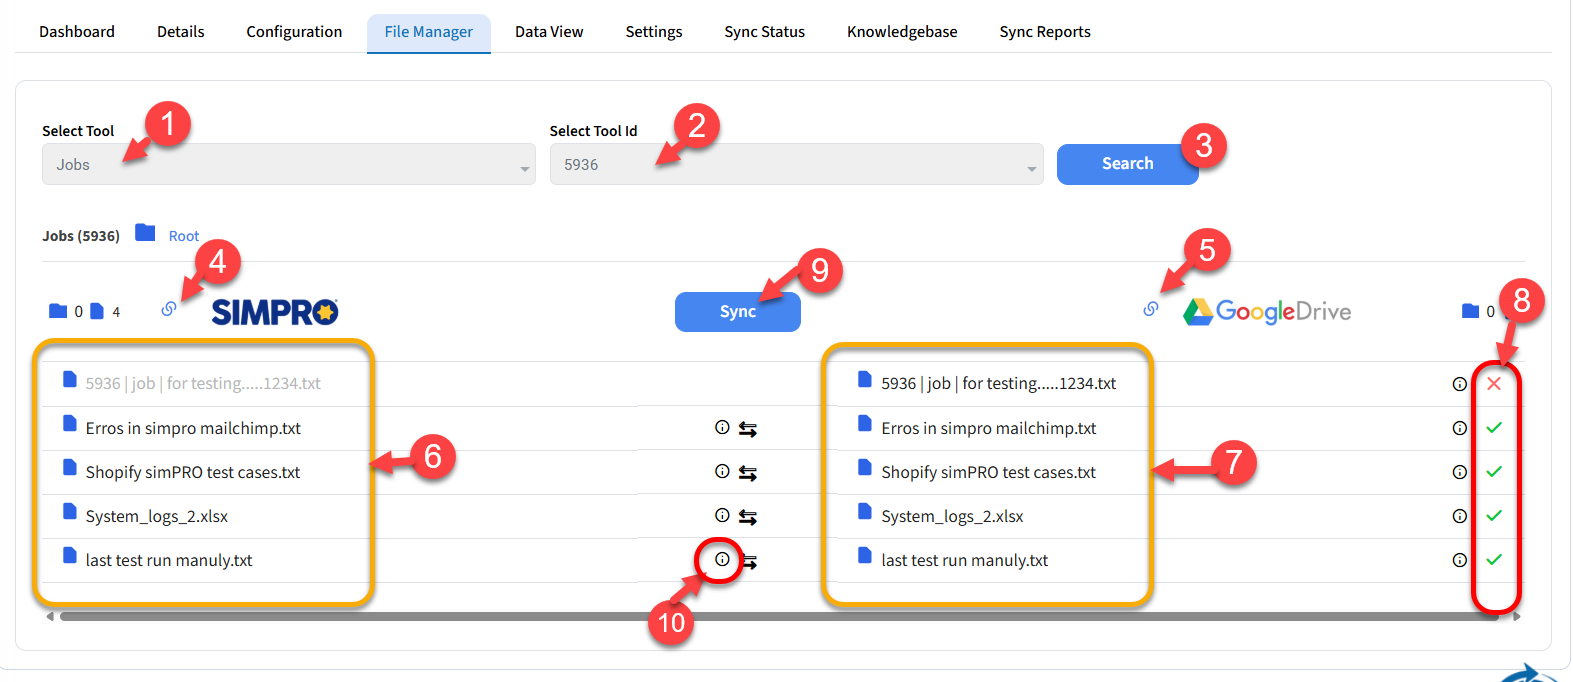Follow the Root breadcrumb link

[x=184, y=236]
